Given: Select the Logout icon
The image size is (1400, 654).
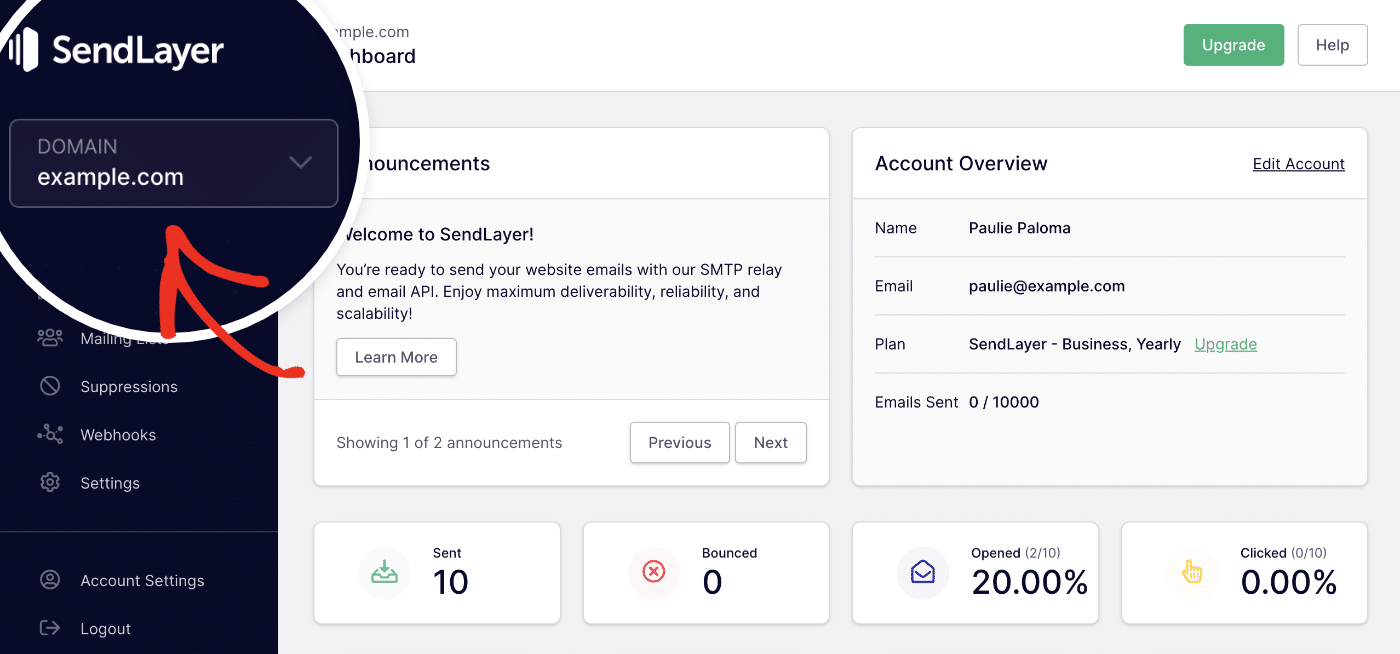Looking at the screenshot, I should (50, 628).
